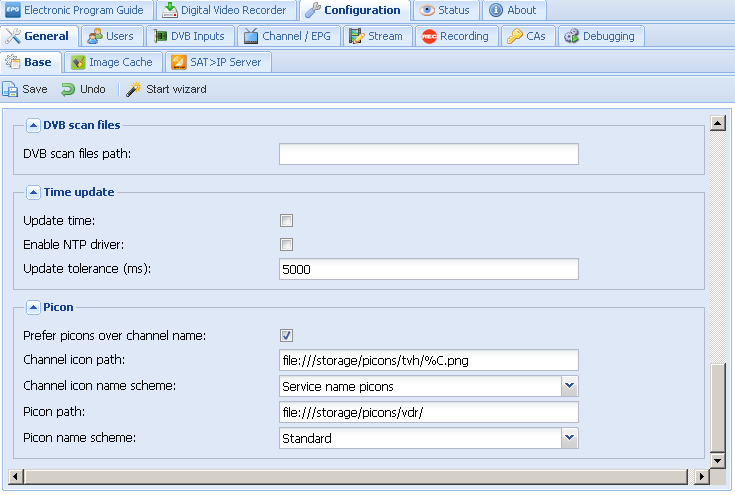
Task: Click the horizontal scrollbar left arrow
Action: click(x=15, y=477)
